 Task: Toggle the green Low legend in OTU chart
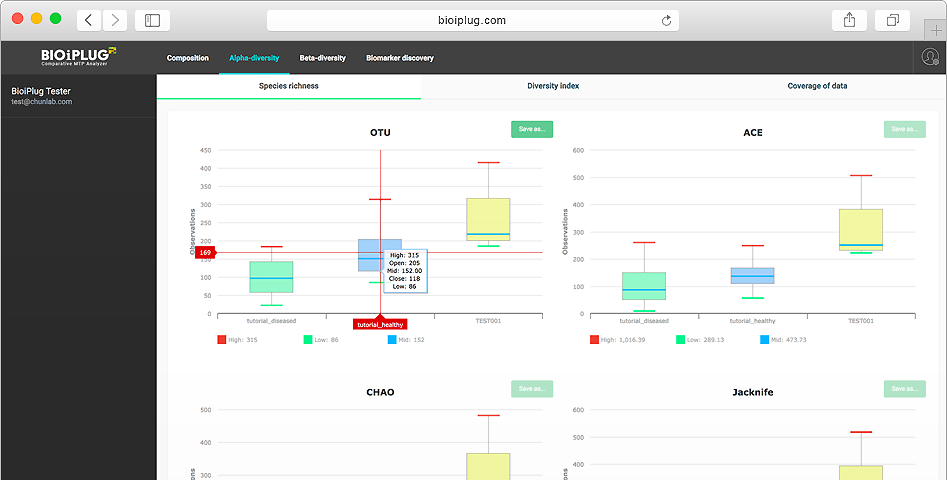pyautogui.click(x=308, y=340)
